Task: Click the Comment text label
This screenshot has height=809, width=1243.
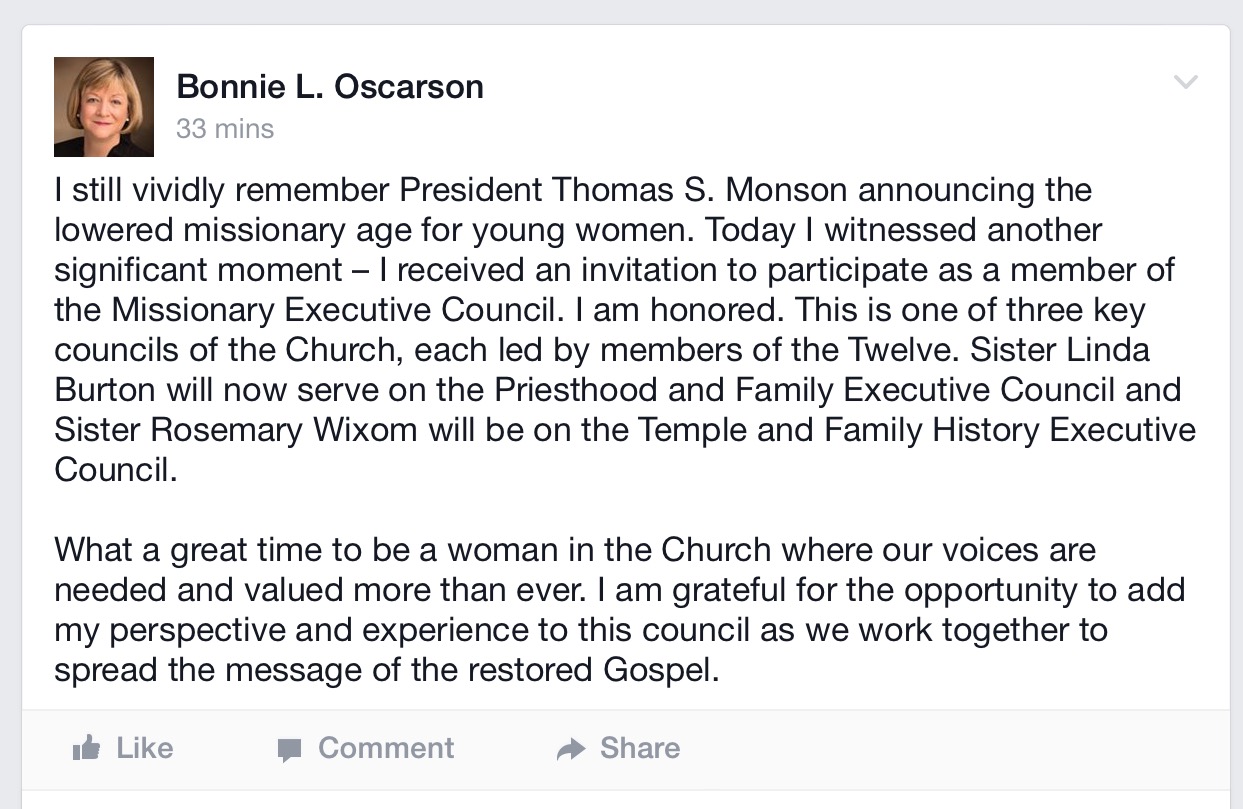Action: 386,748
